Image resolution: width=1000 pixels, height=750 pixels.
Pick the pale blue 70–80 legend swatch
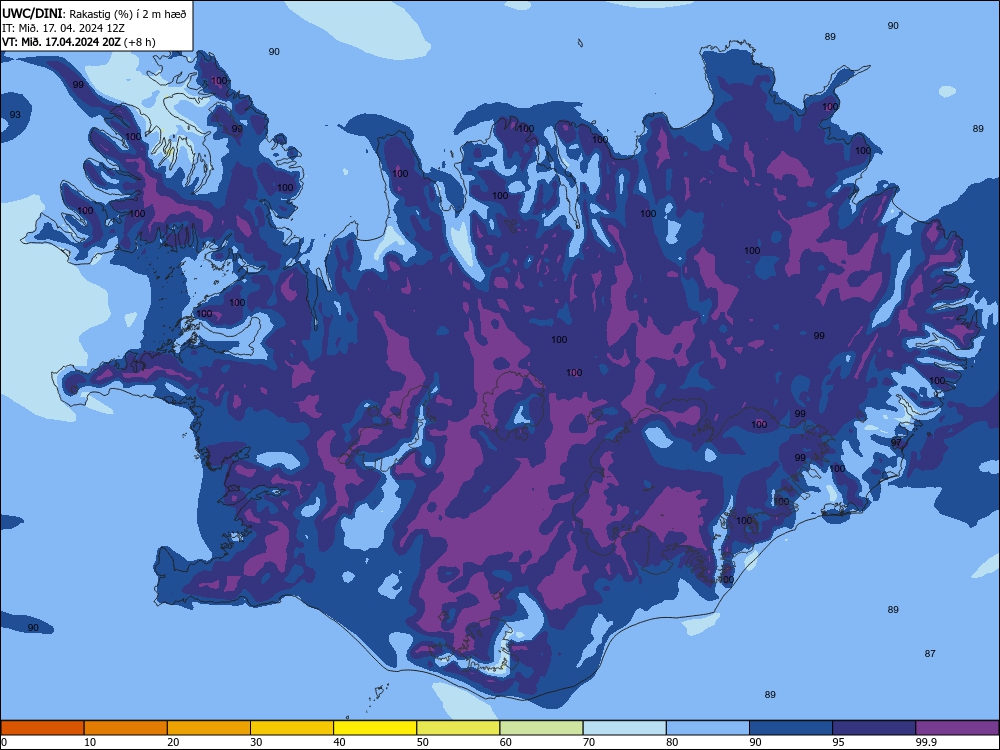pyautogui.click(x=625, y=728)
